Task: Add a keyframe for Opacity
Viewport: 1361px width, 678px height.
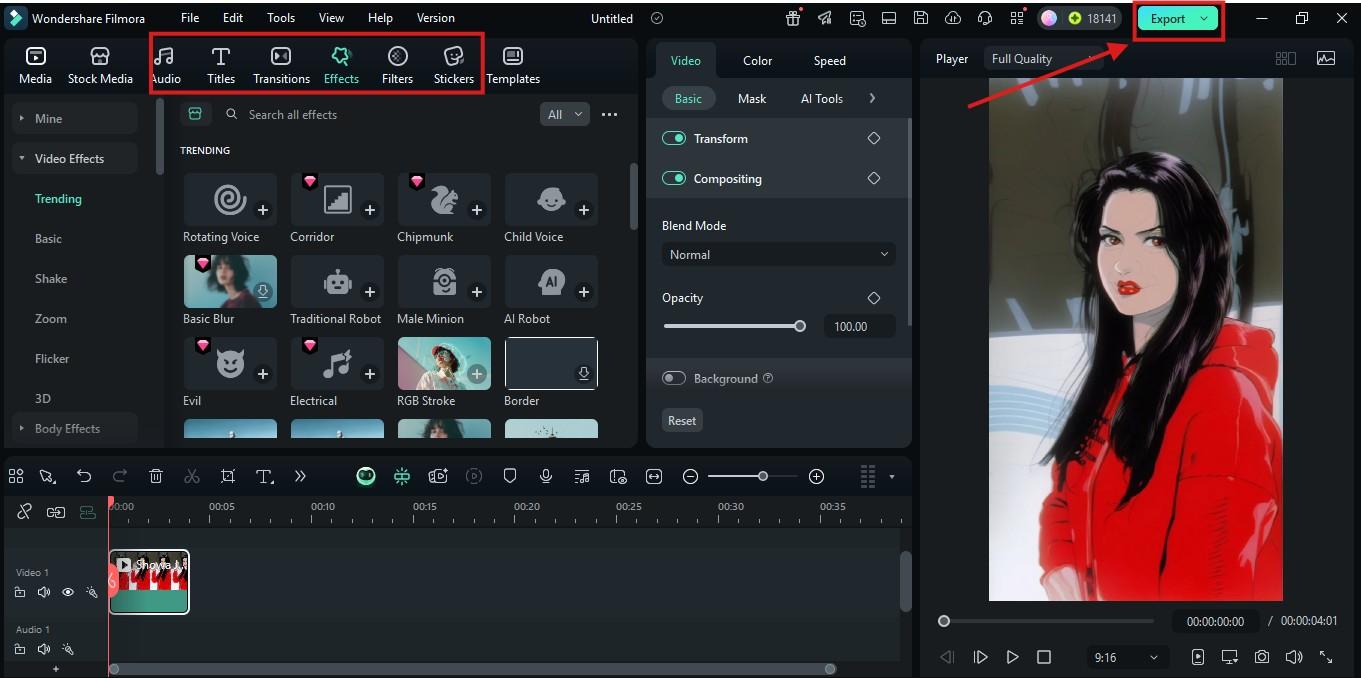Action: [874, 298]
